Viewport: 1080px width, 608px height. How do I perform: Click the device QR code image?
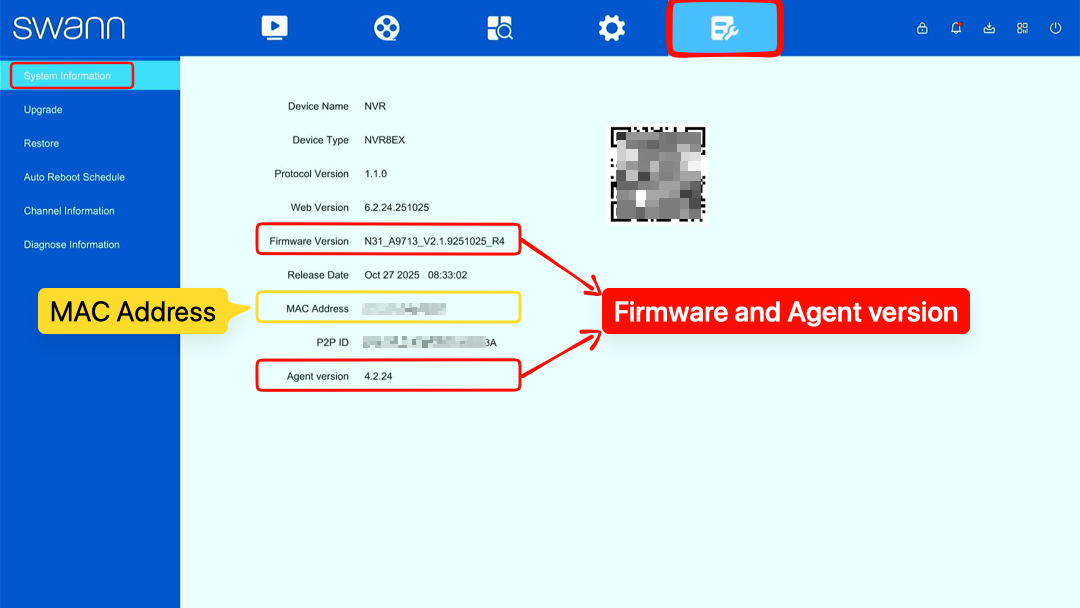click(658, 174)
